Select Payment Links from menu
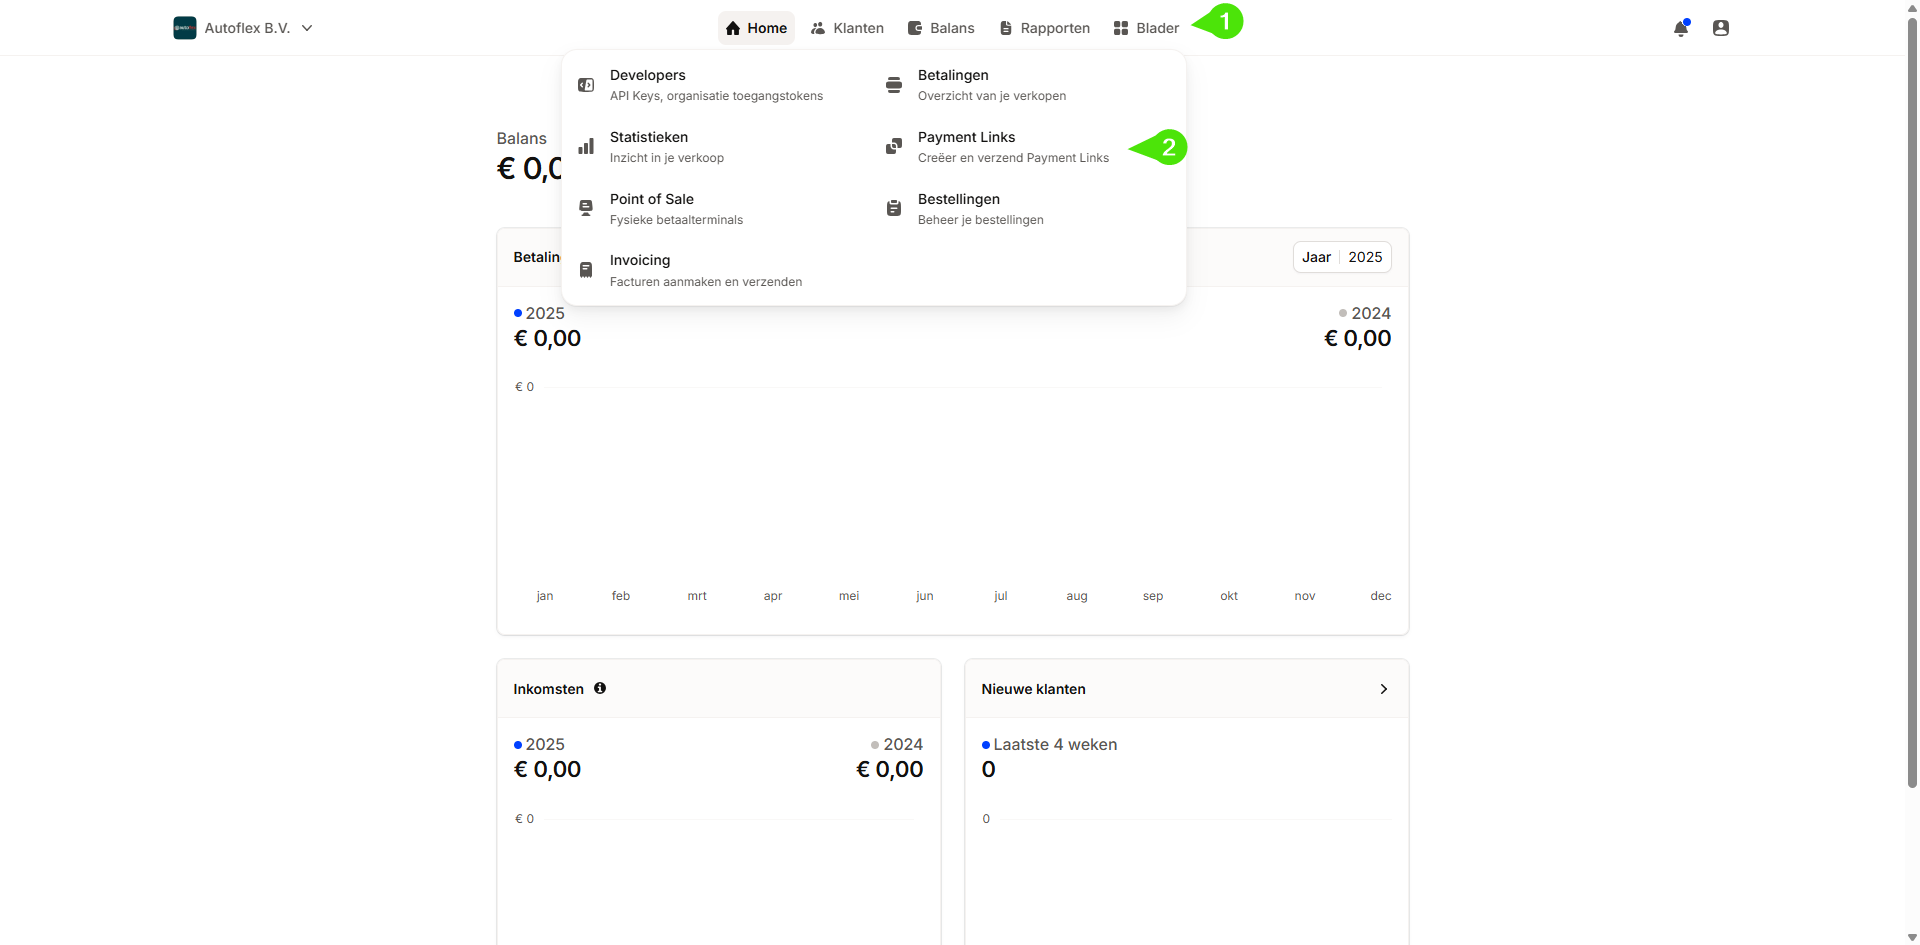The image size is (1920, 945). coord(966,137)
